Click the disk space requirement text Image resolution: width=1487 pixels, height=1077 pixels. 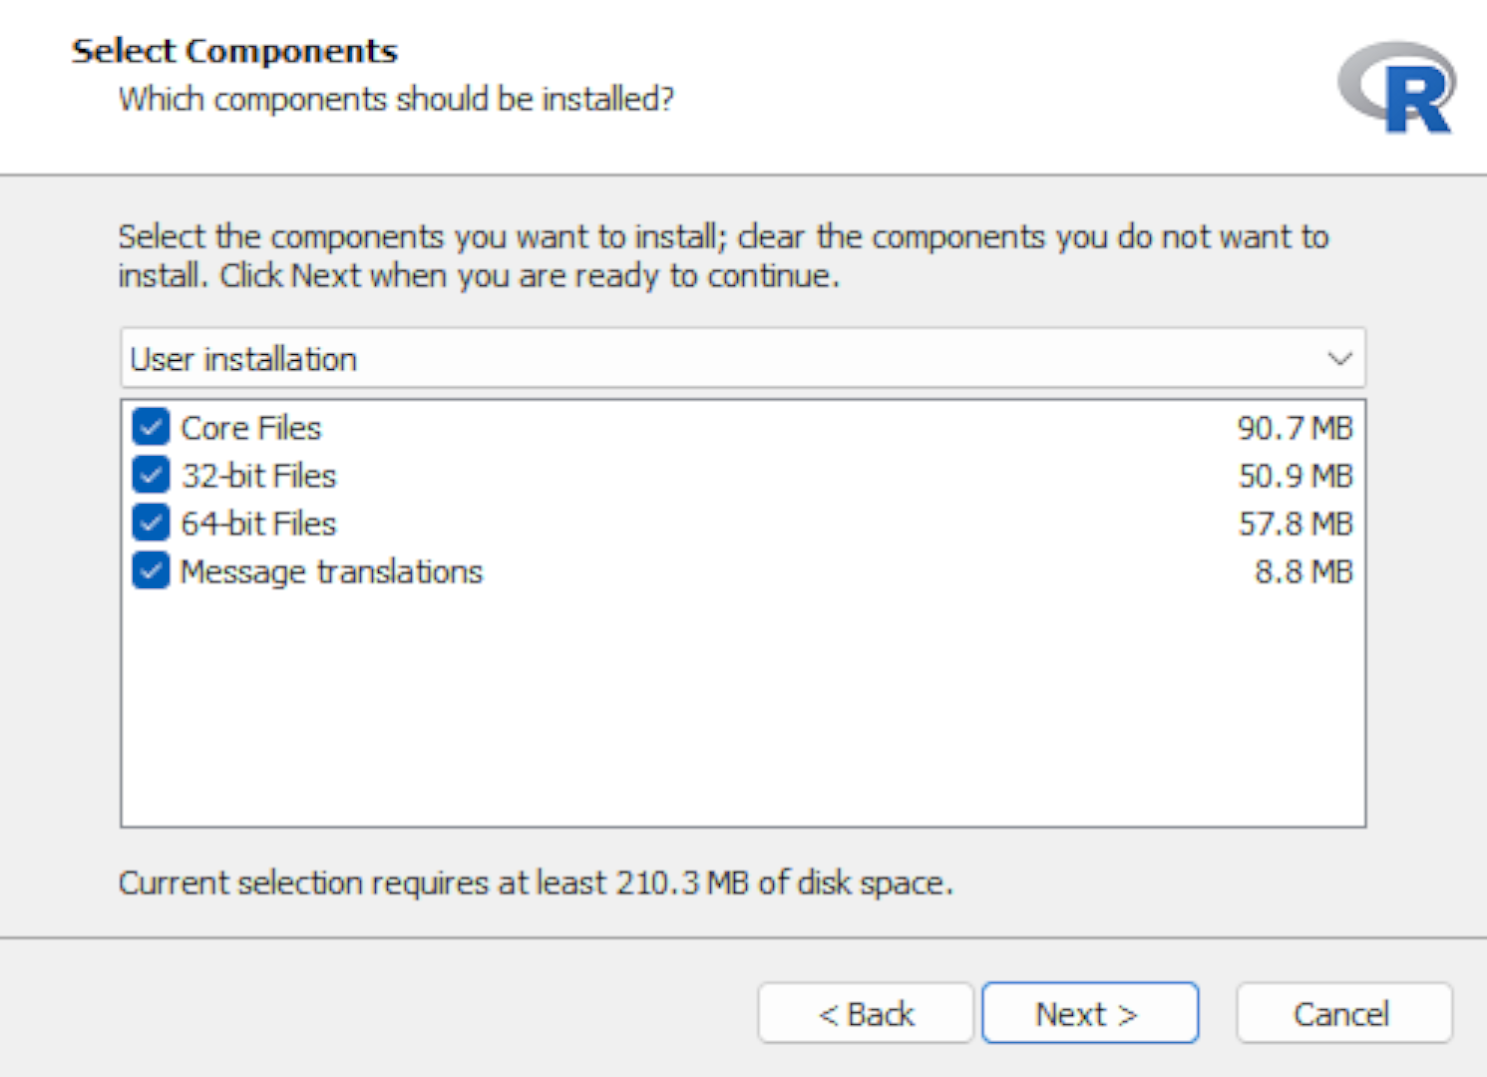(x=536, y=883)
